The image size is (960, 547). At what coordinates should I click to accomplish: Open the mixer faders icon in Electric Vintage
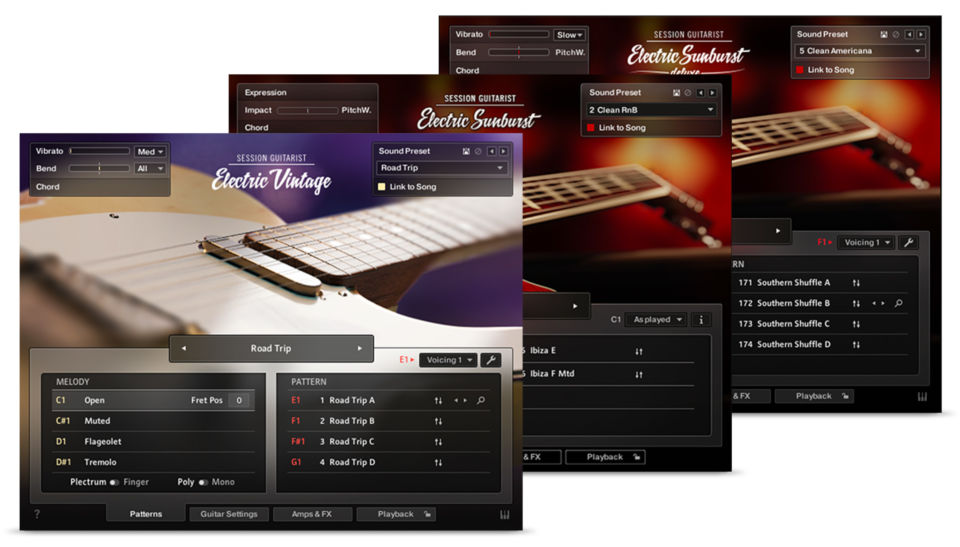pos(505,515)
